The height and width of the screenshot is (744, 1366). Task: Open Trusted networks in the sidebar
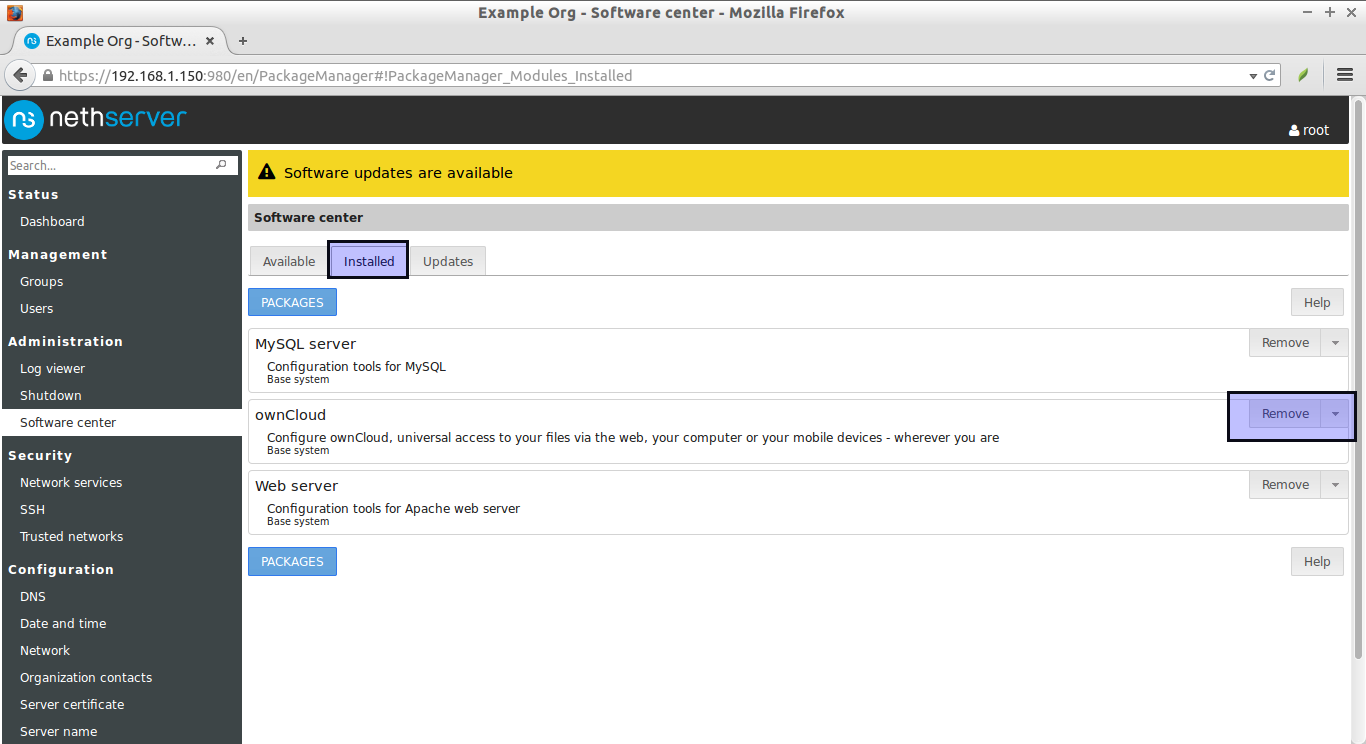click(x=71, y=537)
